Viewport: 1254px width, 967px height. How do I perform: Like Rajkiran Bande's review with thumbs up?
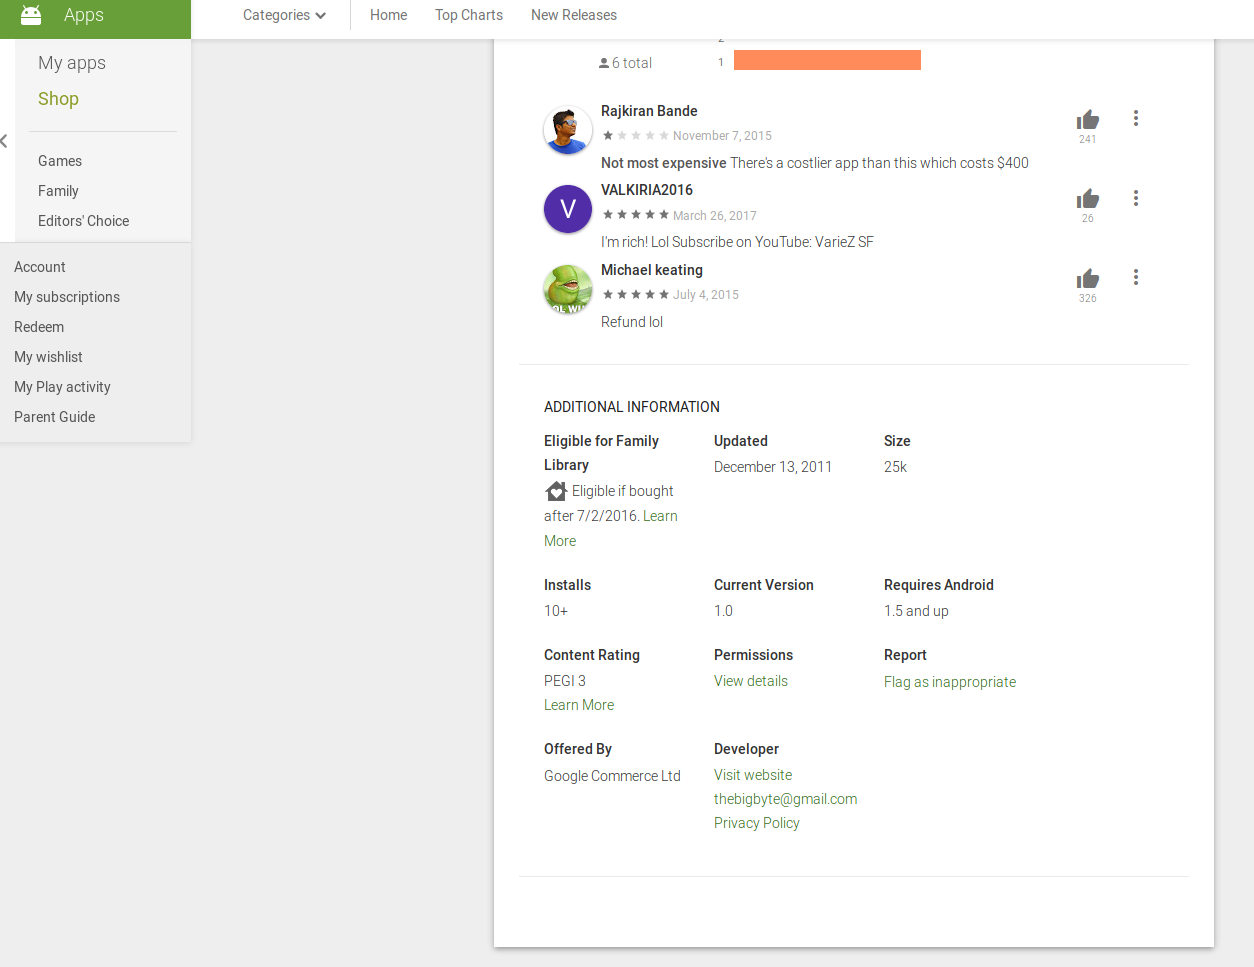(x=1087, y=120)
